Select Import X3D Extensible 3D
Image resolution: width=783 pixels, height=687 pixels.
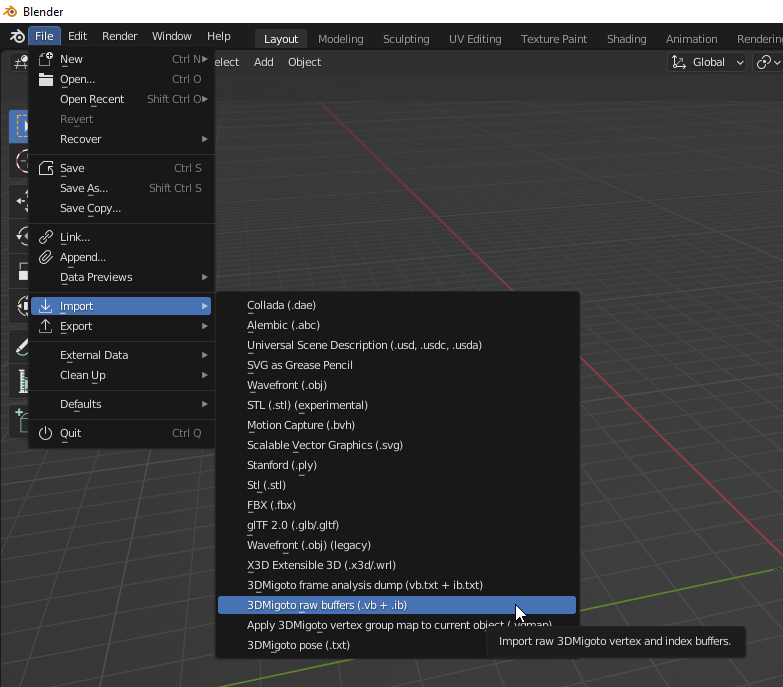click(397, 565)
